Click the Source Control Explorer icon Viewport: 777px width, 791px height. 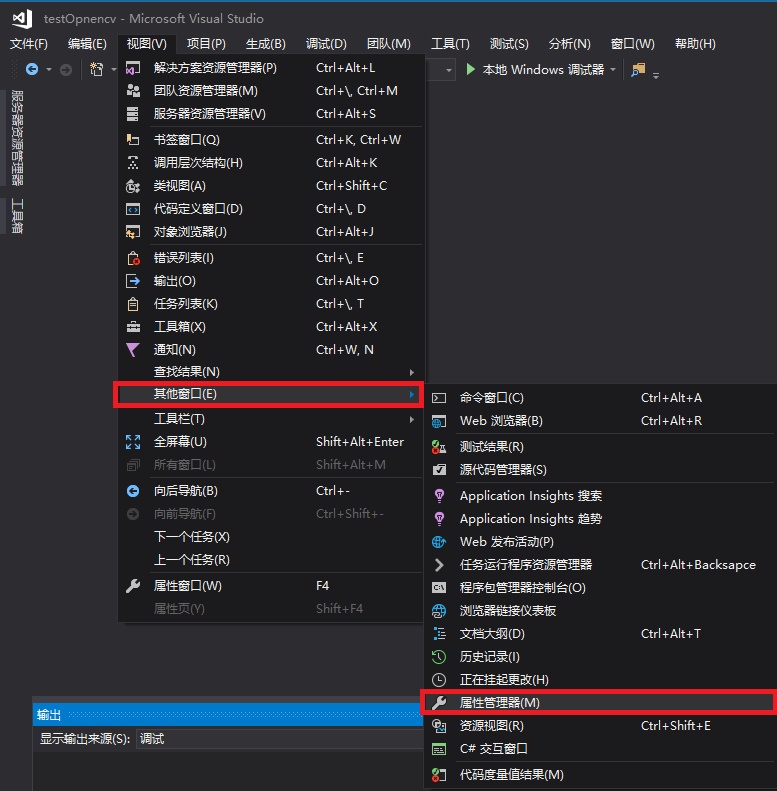point(439,470)
